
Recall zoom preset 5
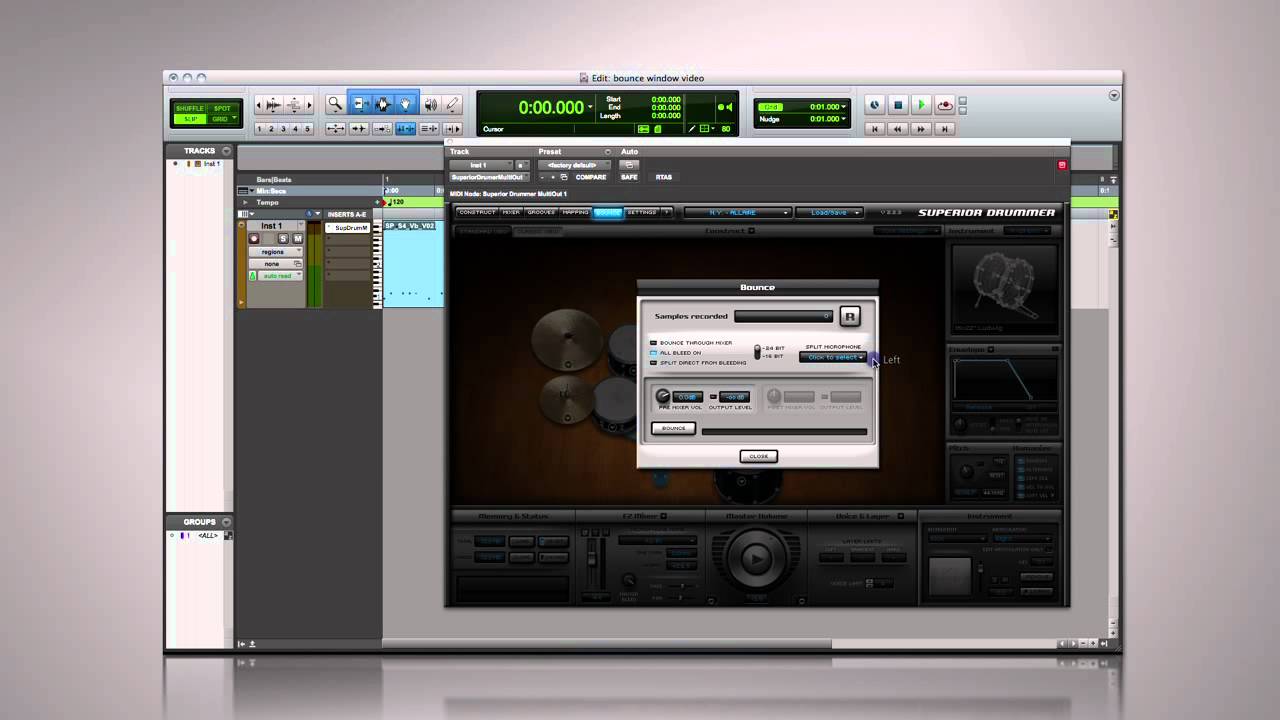(307, 129)
